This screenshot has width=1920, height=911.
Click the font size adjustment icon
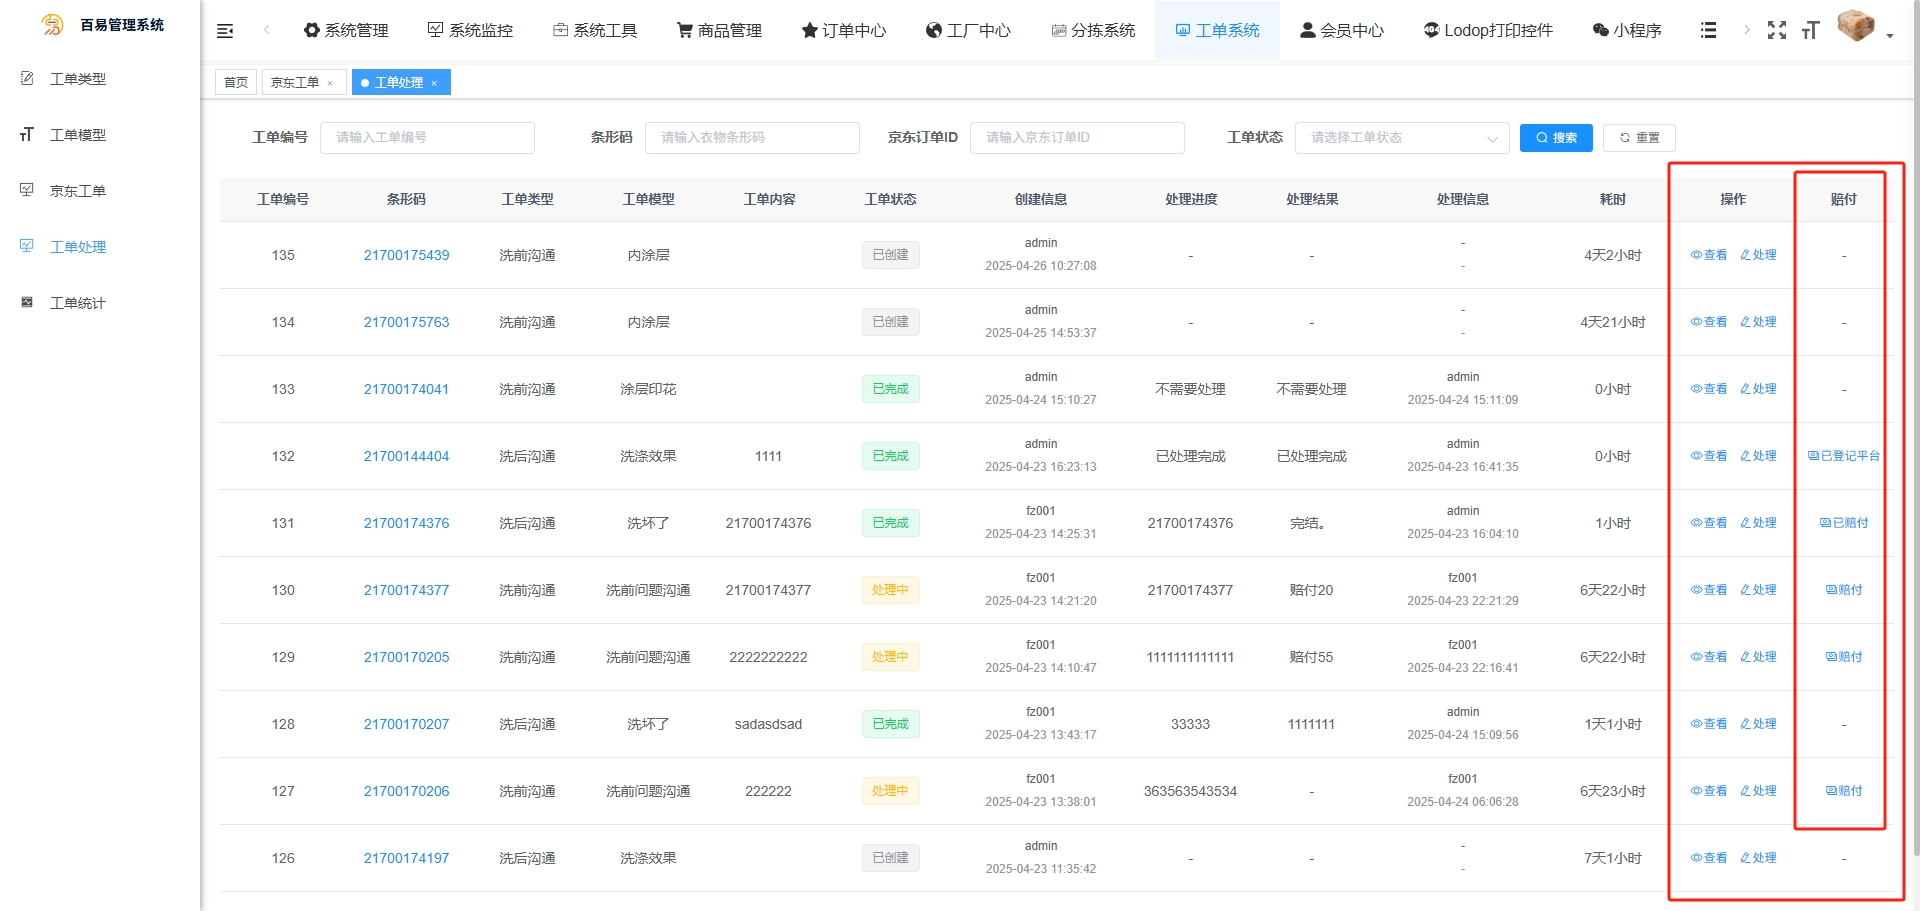[1810, 30]
